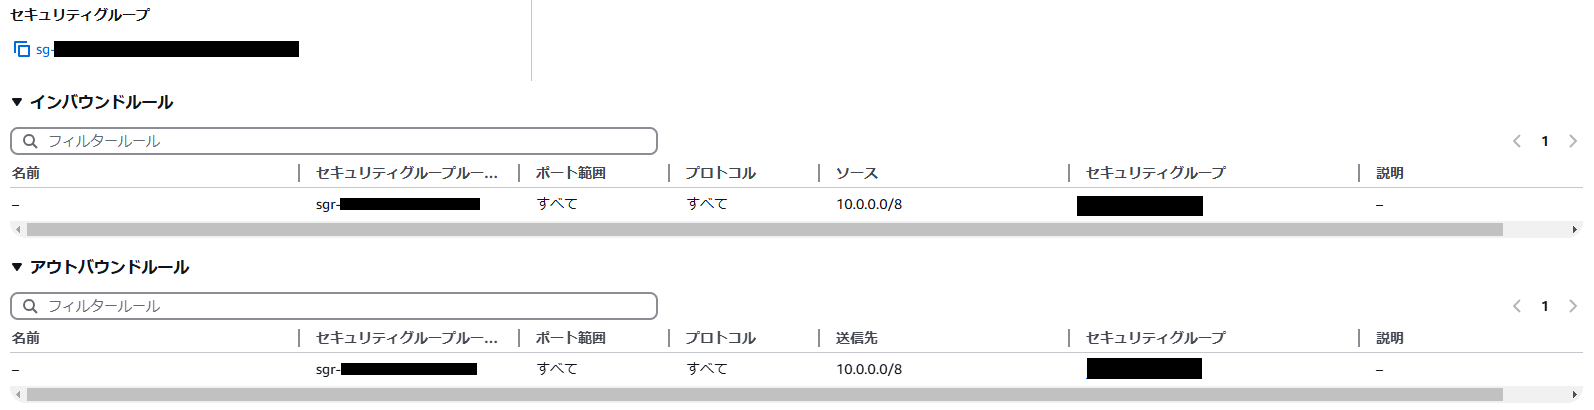
Task: Click the inbound table horizontal scrollbar
Action: coord(765,230)
